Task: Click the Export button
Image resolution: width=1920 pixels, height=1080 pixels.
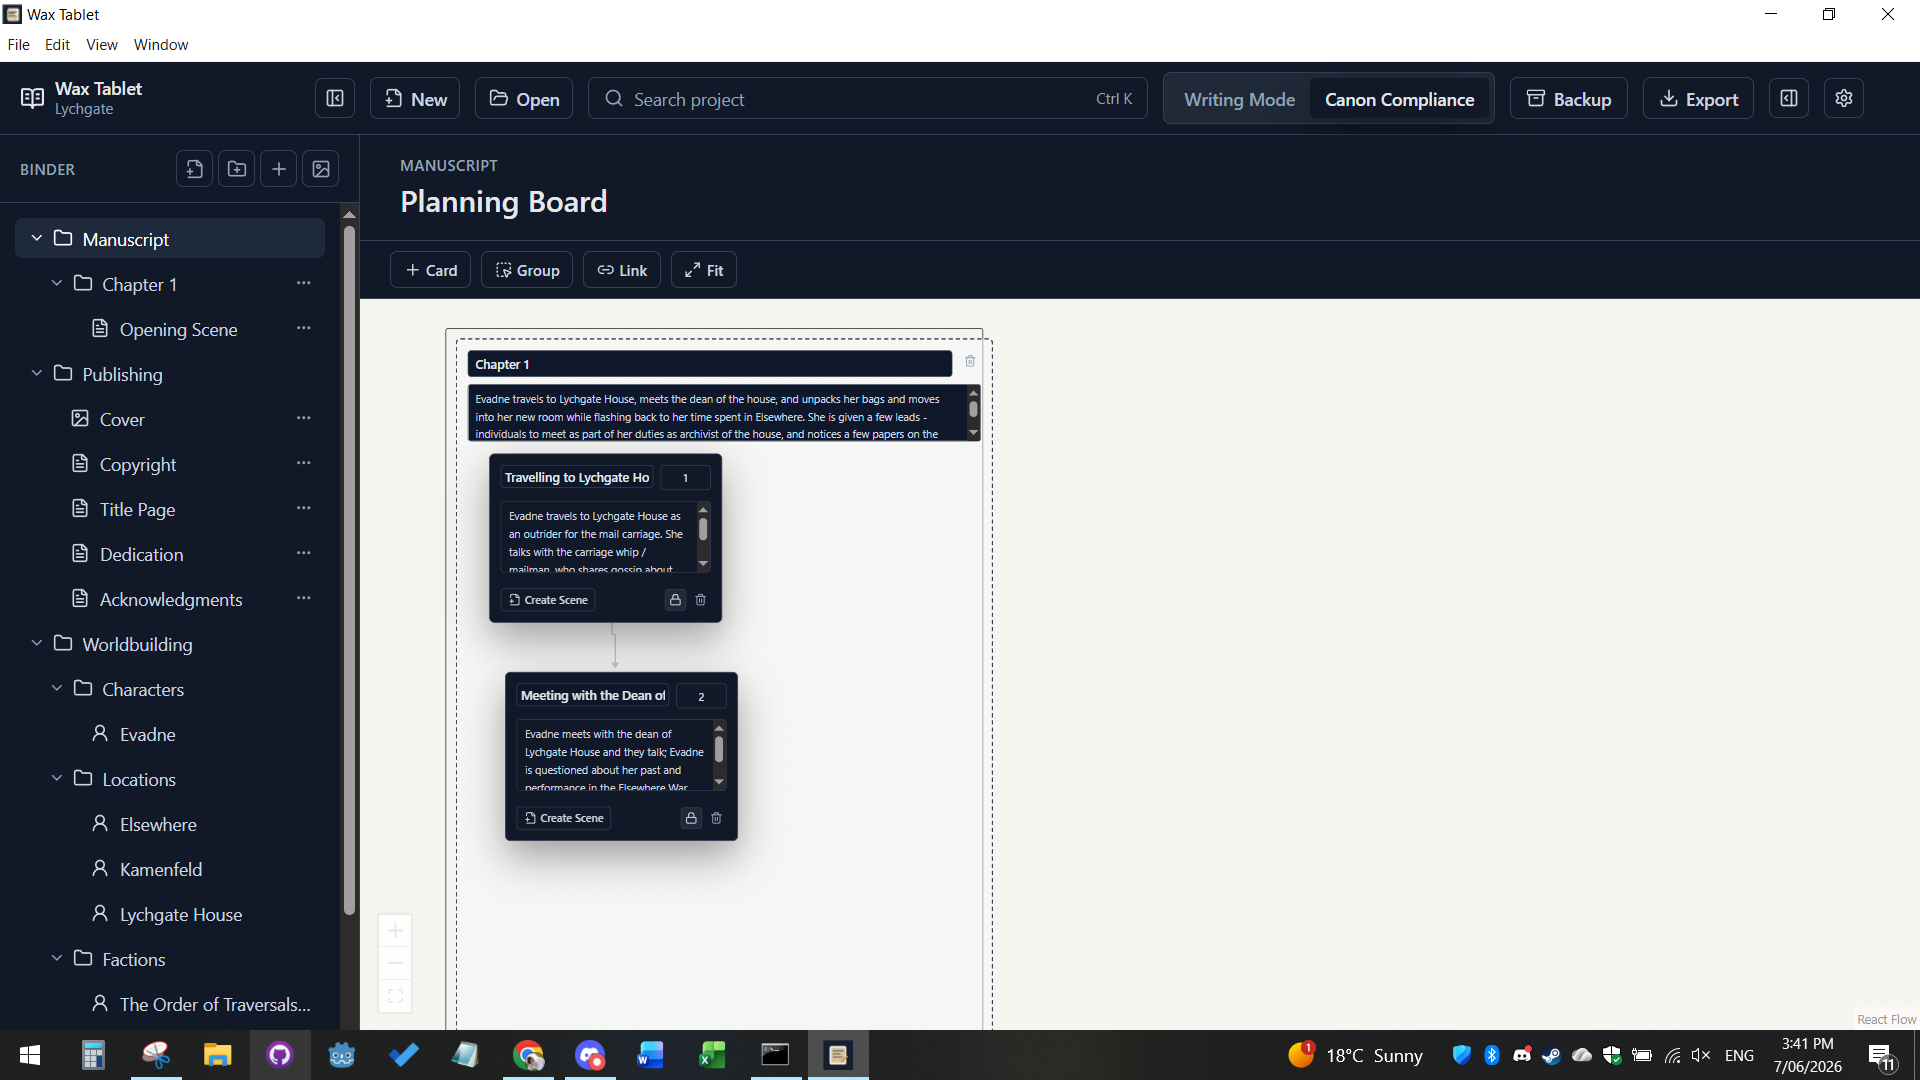Action: tap(1698, 98)
